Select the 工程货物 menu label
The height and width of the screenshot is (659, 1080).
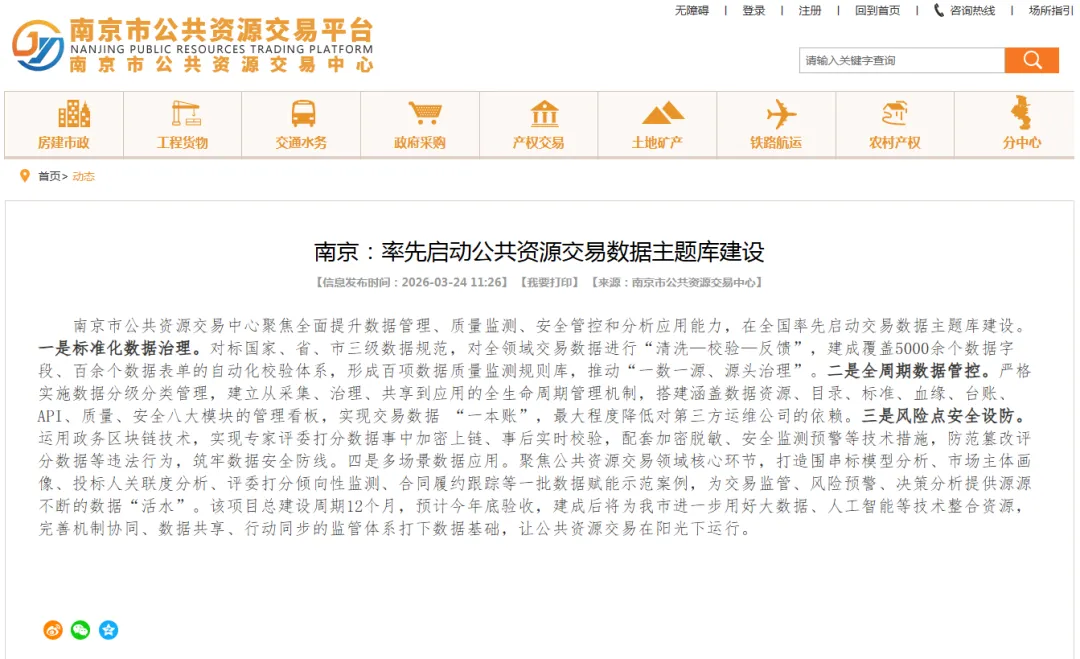pyautogui.click(x=182, y=143)
